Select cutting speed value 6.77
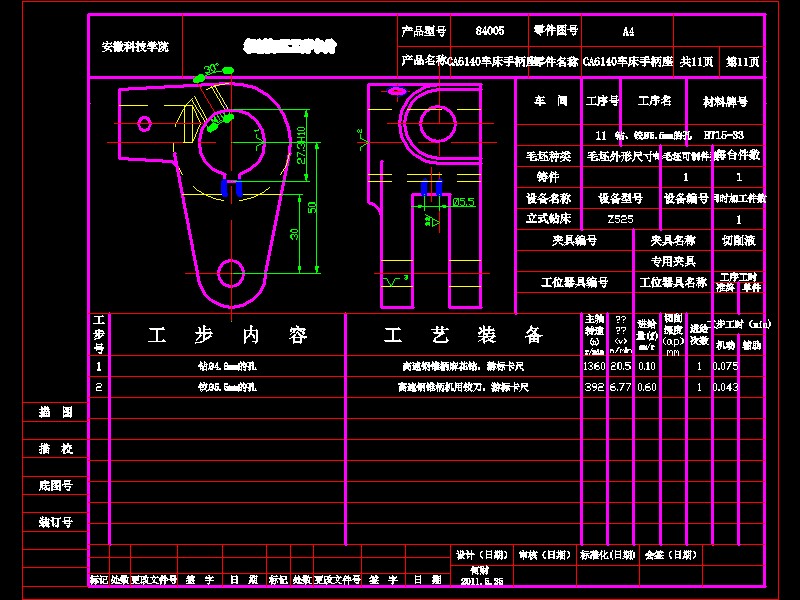Screen dimensions: 800x600 coord(620,387)
